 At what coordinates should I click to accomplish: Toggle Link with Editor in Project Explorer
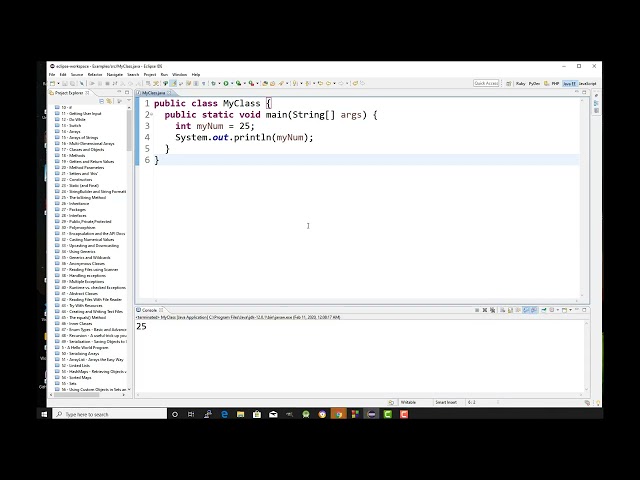pos(109,101)
